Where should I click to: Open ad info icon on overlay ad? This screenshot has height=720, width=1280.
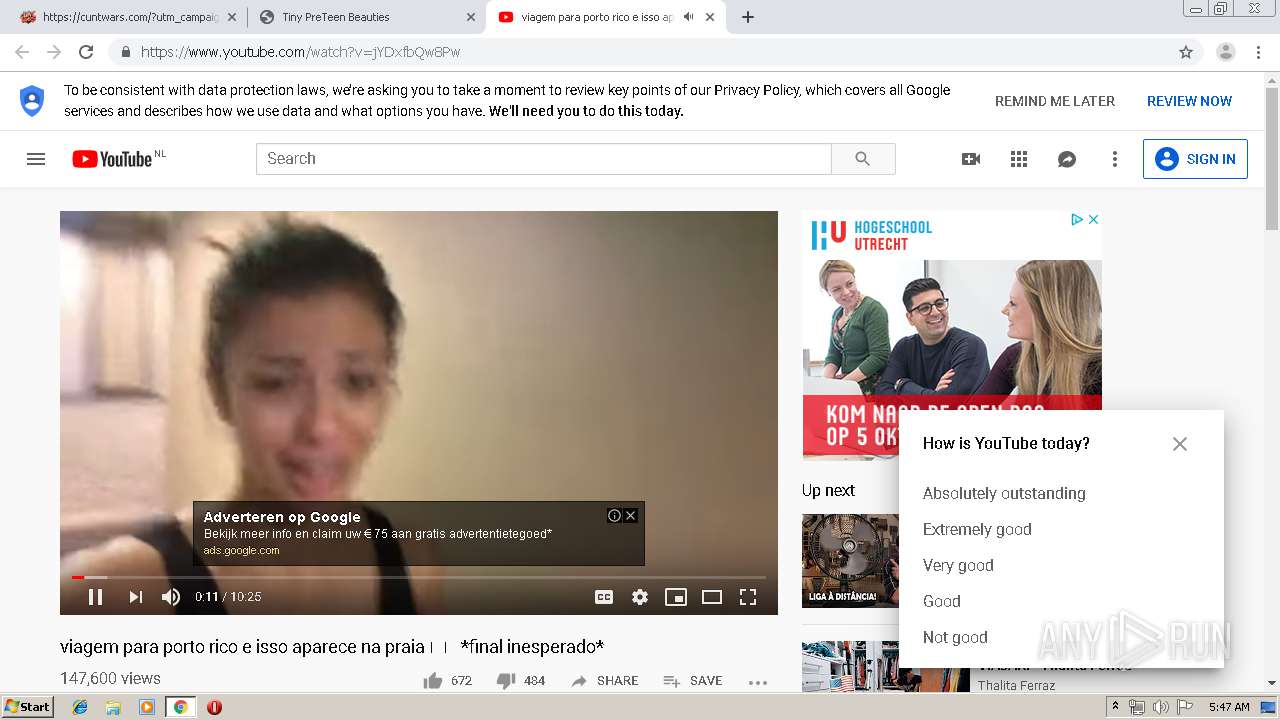coord(614,516)
